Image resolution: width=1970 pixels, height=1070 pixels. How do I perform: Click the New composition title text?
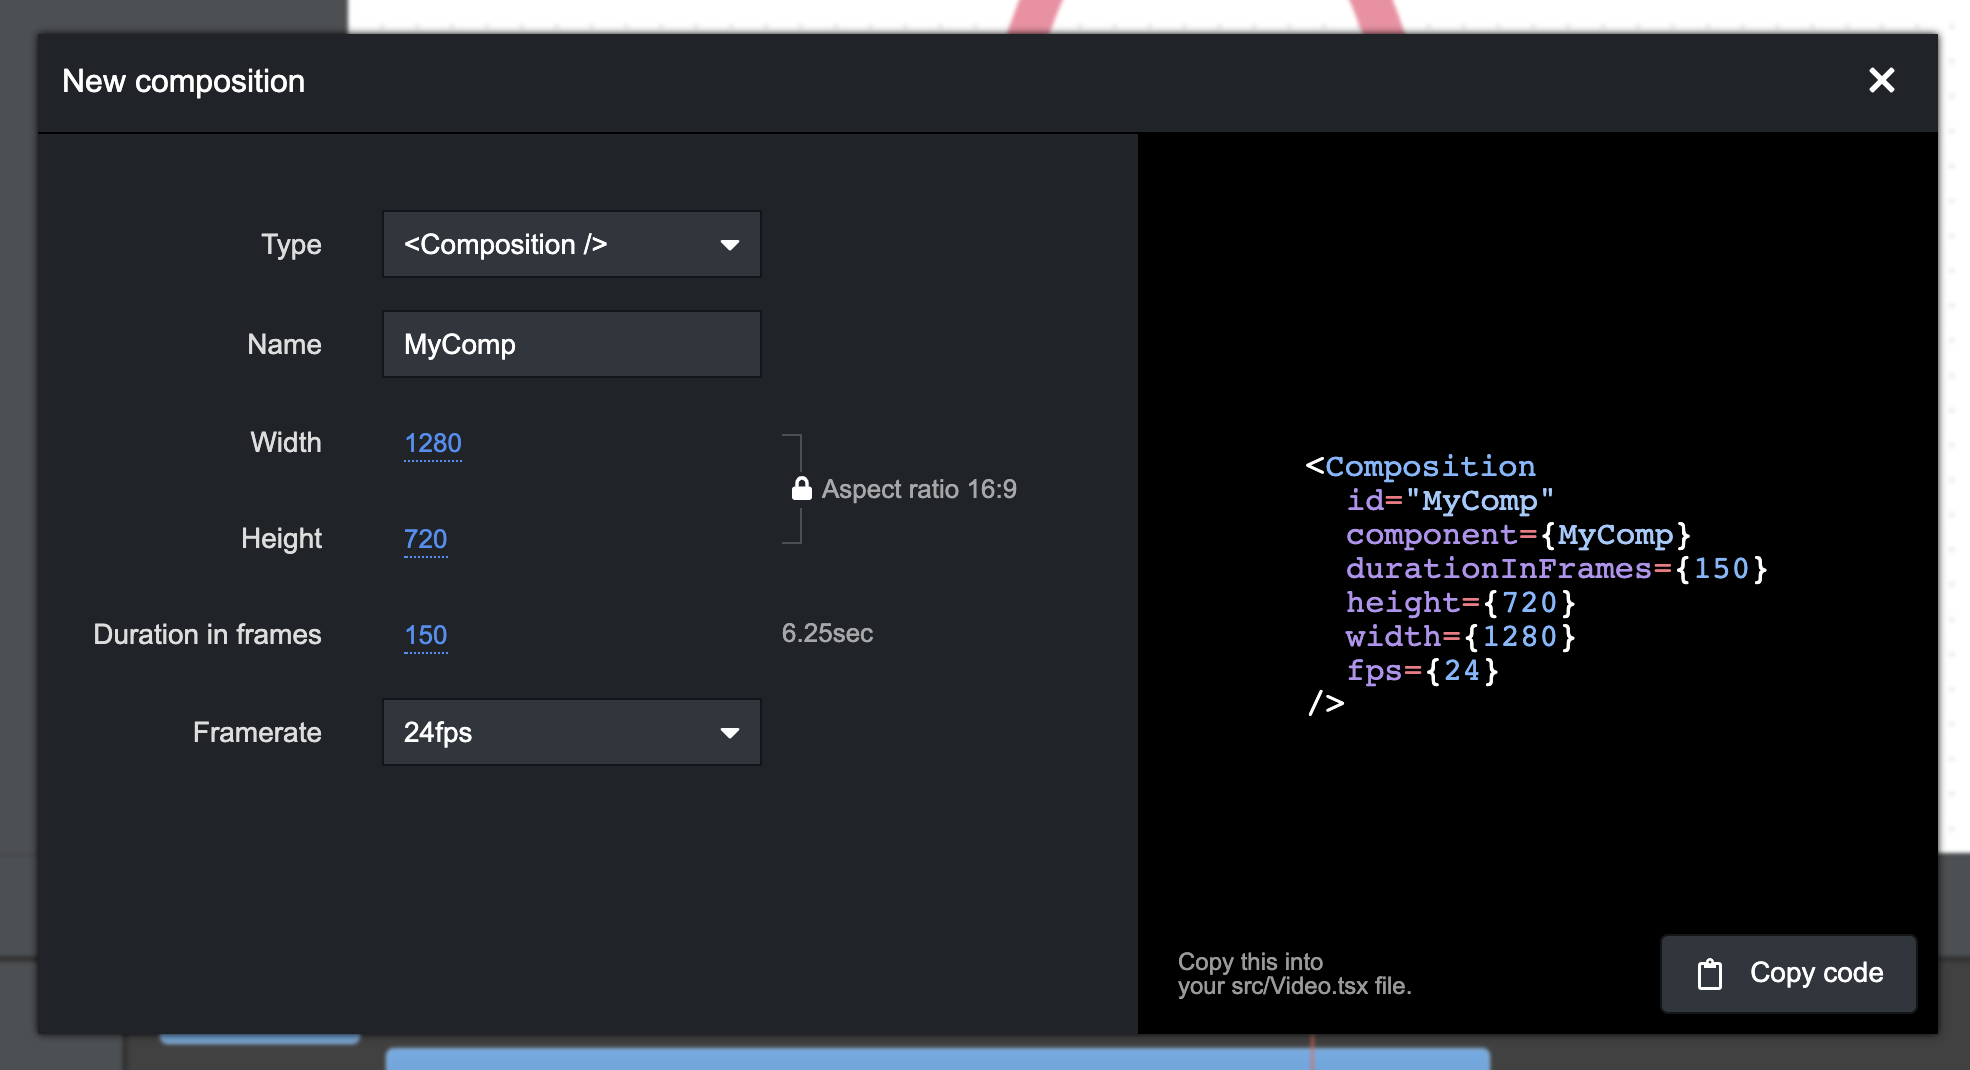point(183,81)
